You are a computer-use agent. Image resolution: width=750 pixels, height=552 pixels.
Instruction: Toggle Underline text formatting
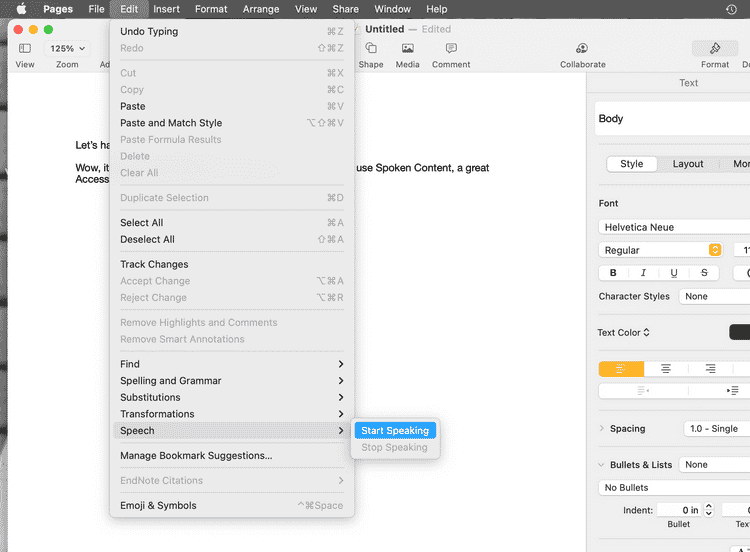coord(674,273)
